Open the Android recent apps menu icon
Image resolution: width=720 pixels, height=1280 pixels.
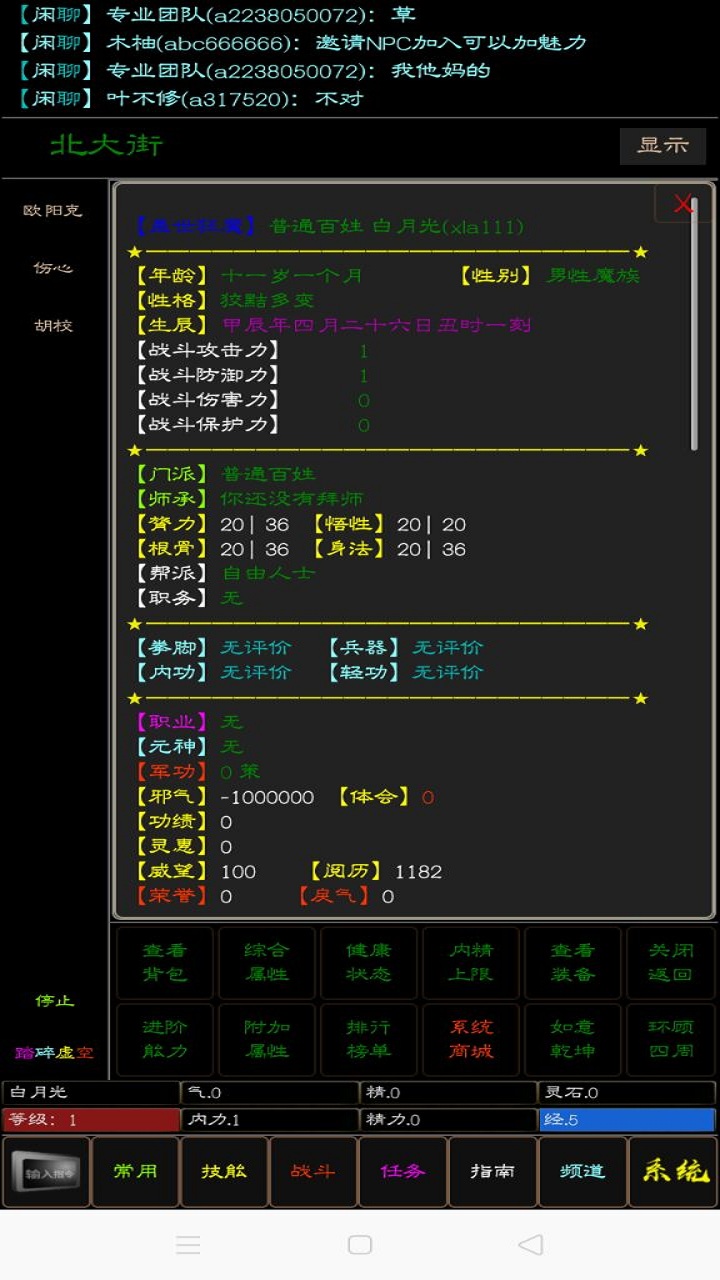[188, 1244]
